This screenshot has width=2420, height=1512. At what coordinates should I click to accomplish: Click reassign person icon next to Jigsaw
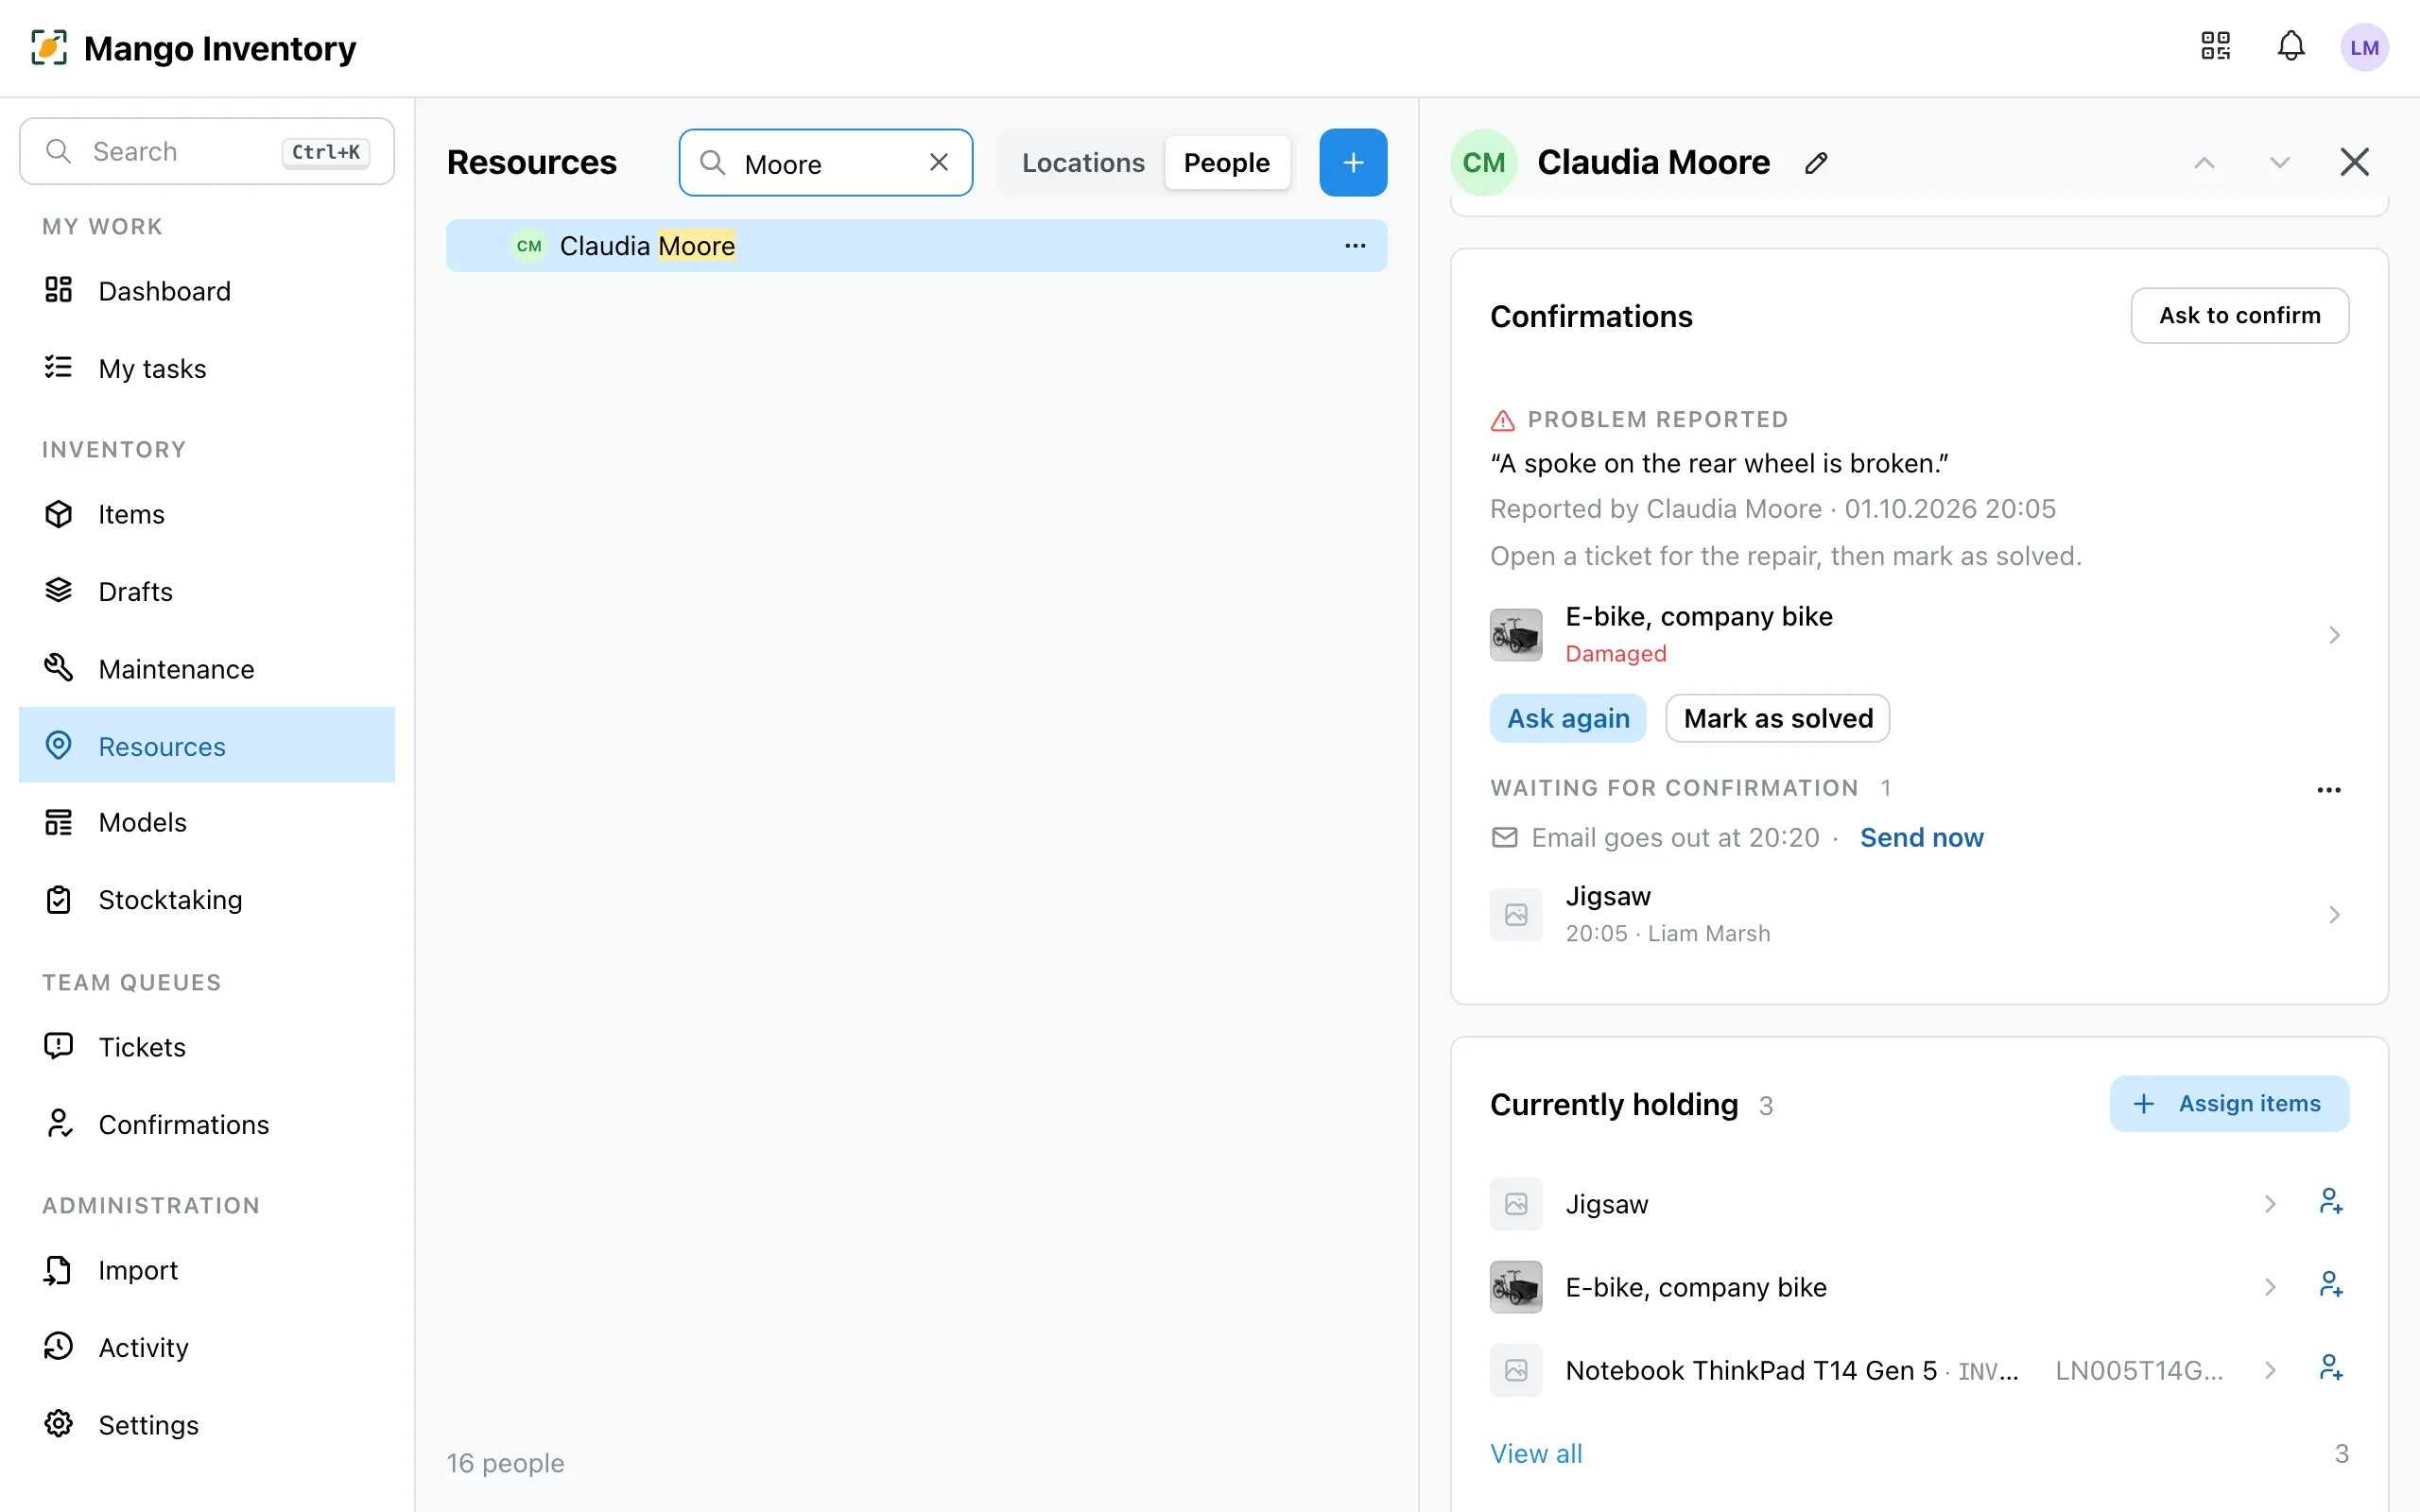coord(2331,1203)
